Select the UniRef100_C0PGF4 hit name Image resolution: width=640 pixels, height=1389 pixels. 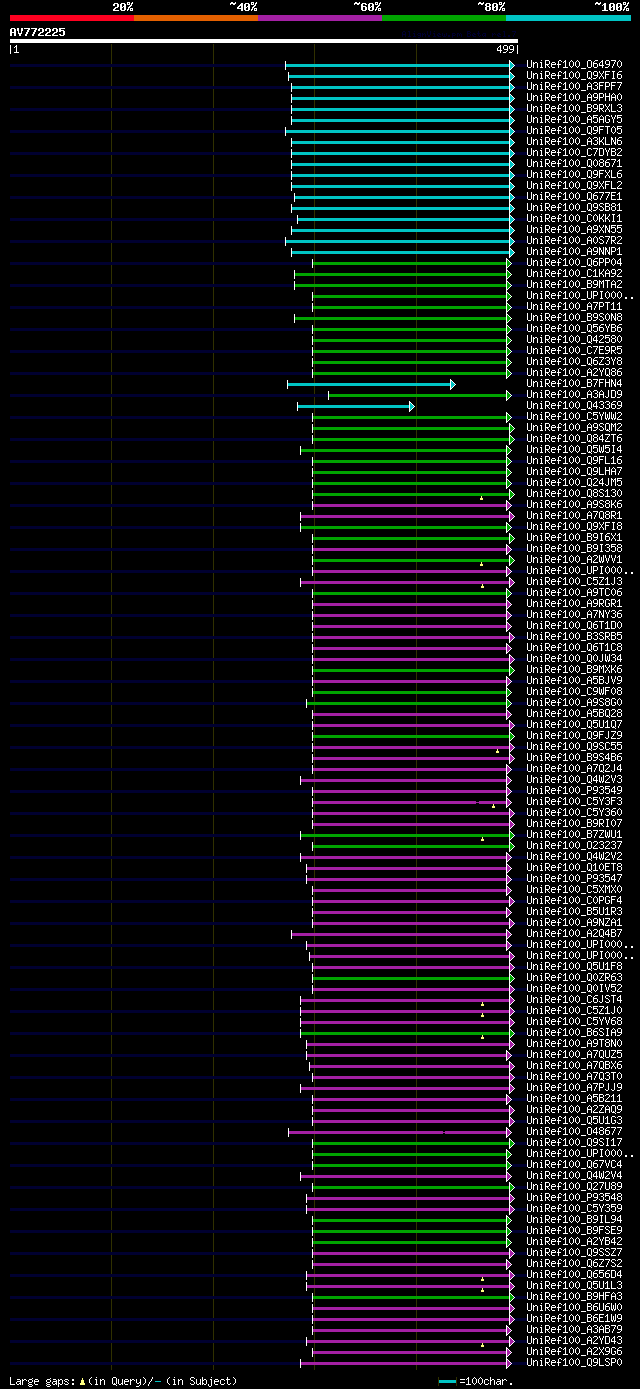point(574,901)
